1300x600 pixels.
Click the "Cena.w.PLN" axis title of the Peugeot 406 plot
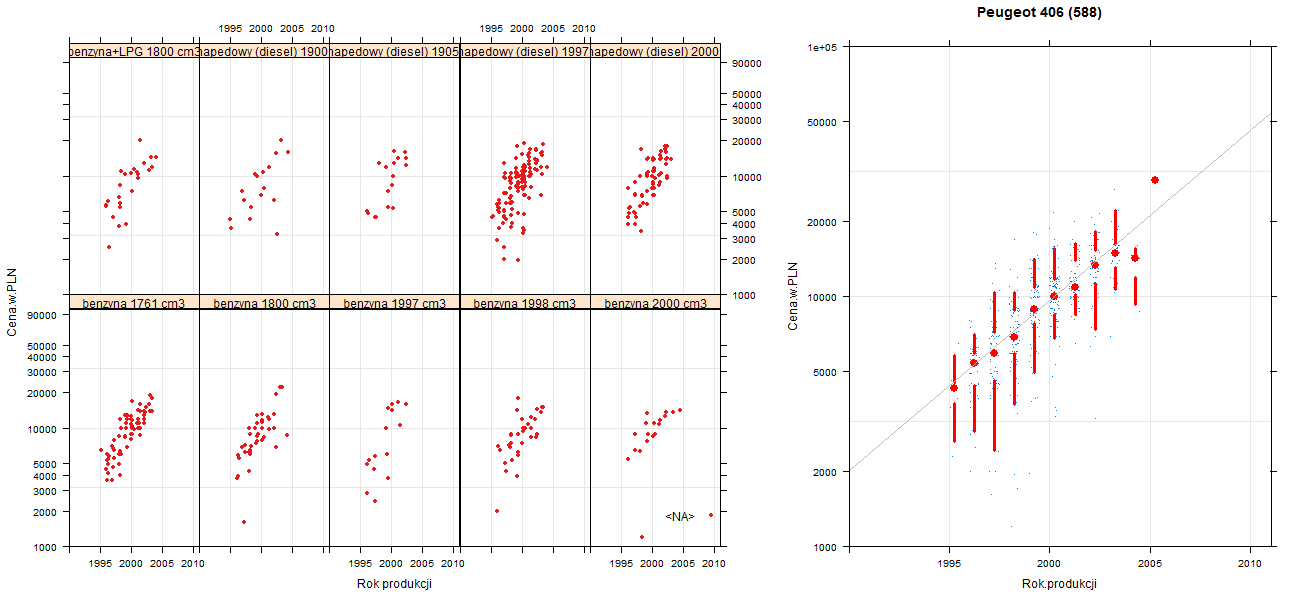coord(792,296)
